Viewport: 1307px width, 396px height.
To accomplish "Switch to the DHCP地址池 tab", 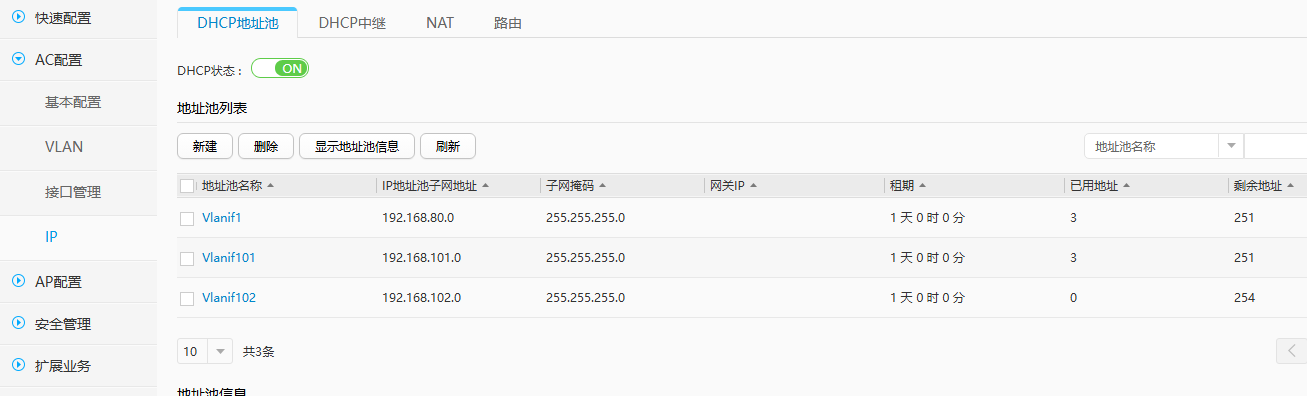I will (237, 23).
